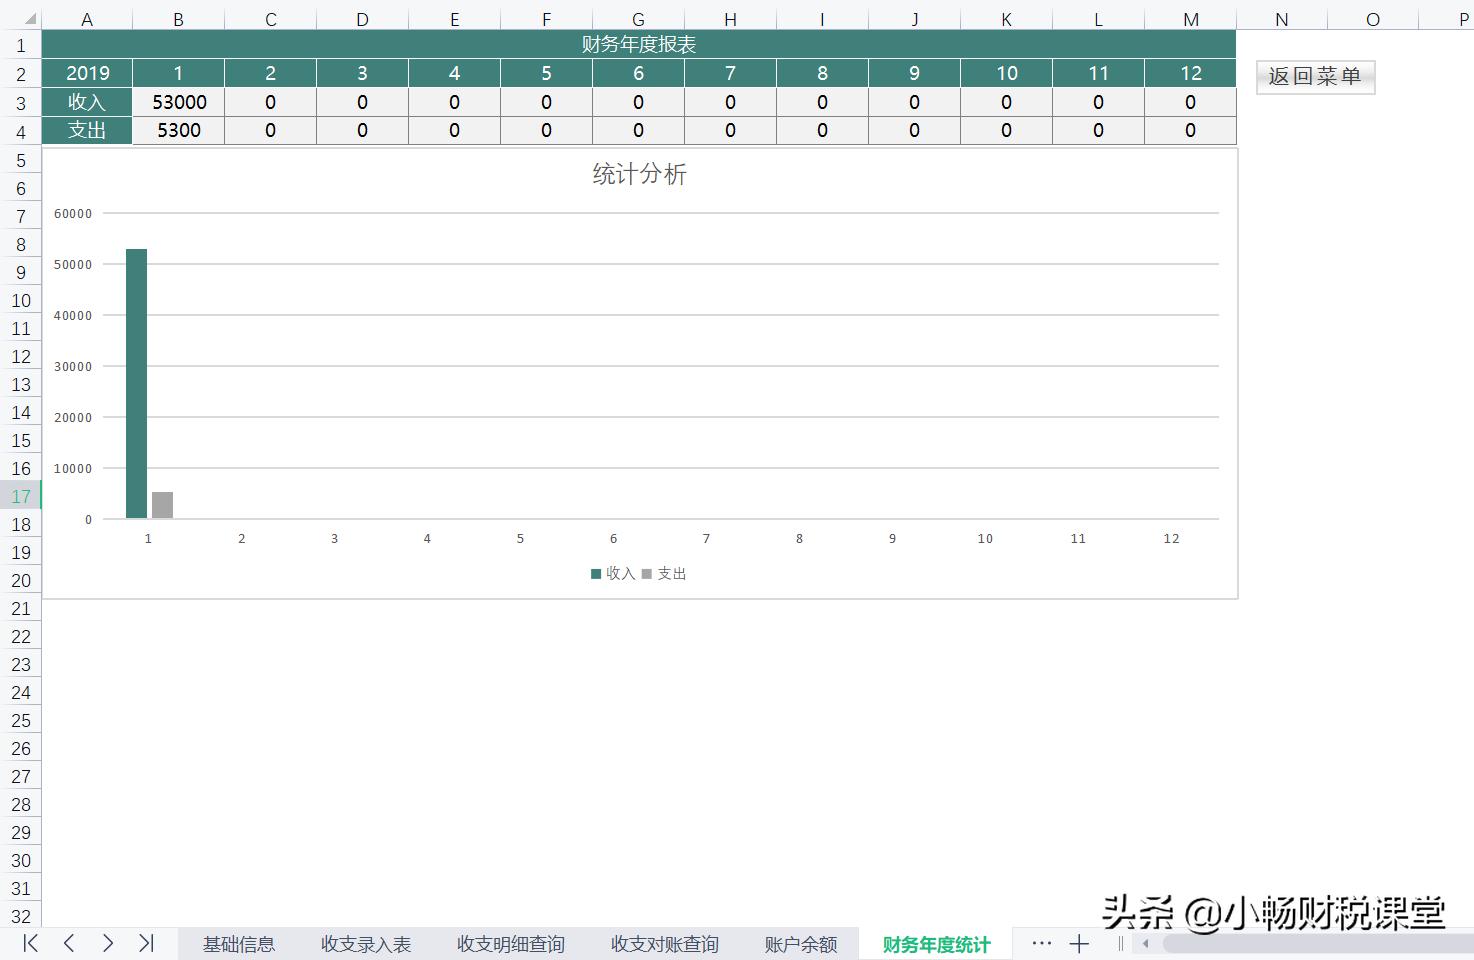Select cell B3 containing 53000
The image size is (1474, 960).
[x=178, y=101]
